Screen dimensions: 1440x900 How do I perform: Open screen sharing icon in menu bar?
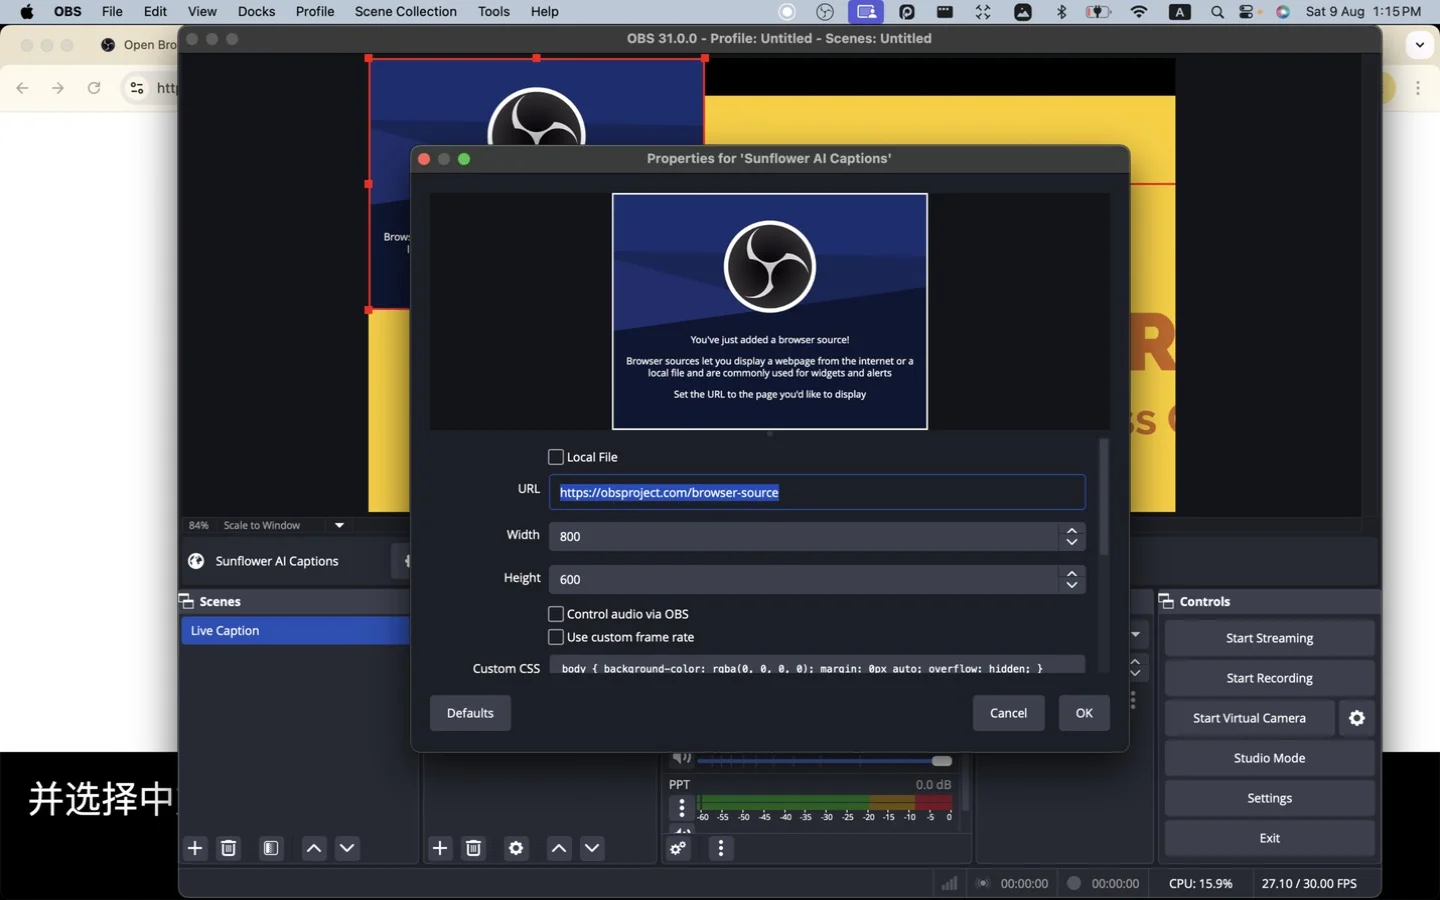click(x=866, y=12)
